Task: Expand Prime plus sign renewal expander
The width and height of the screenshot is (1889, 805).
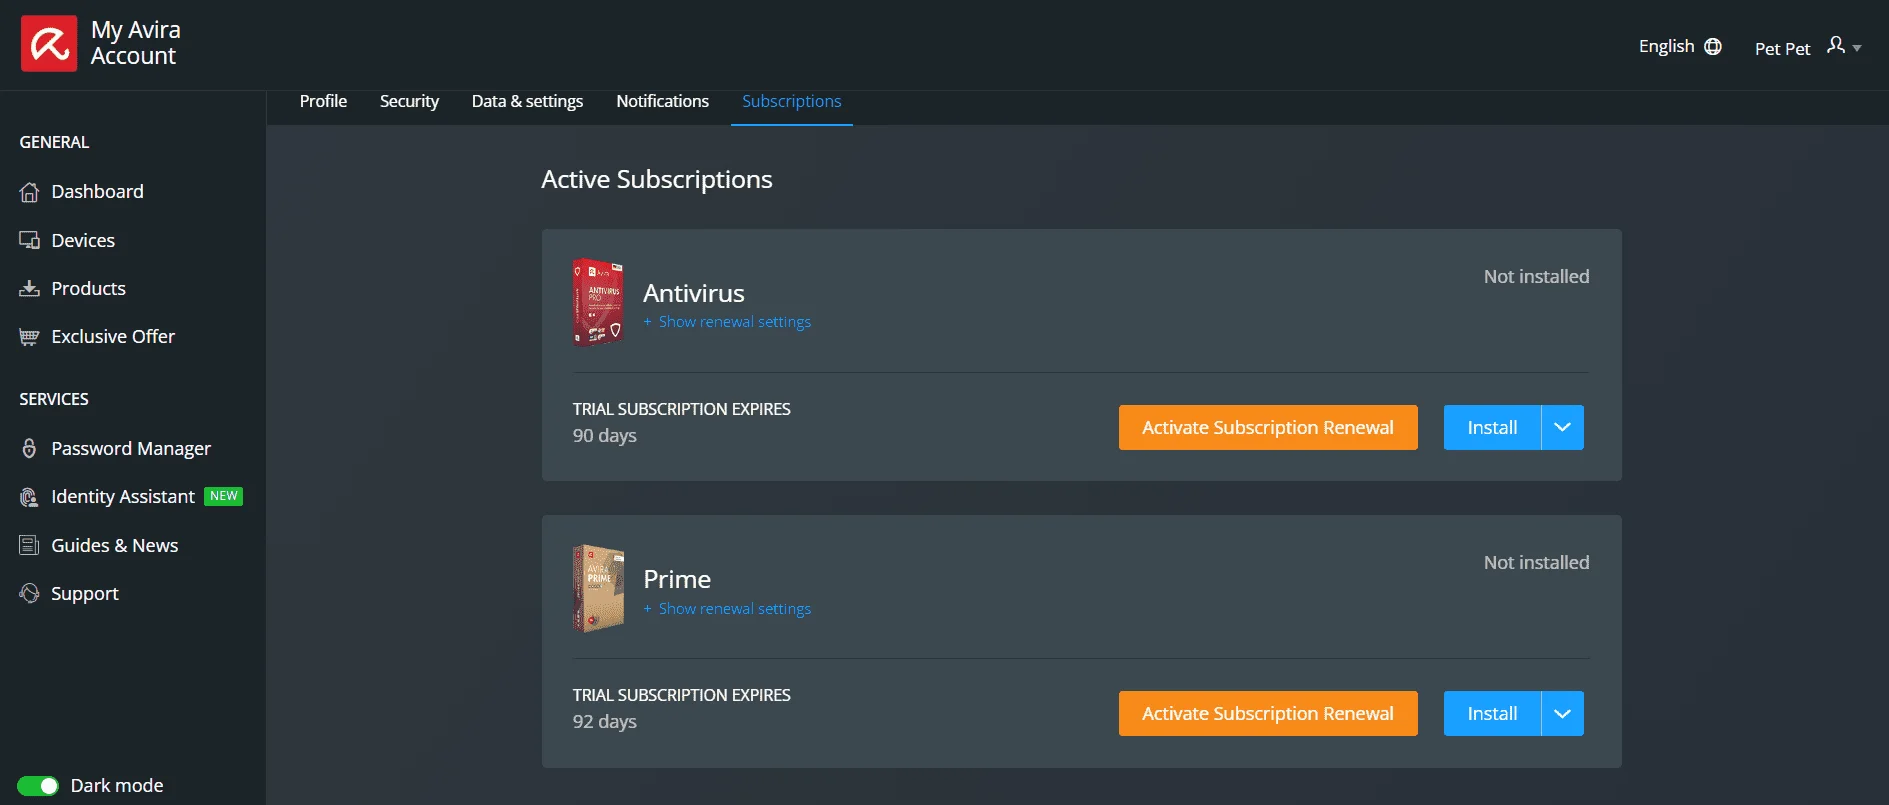Action: 648,609
